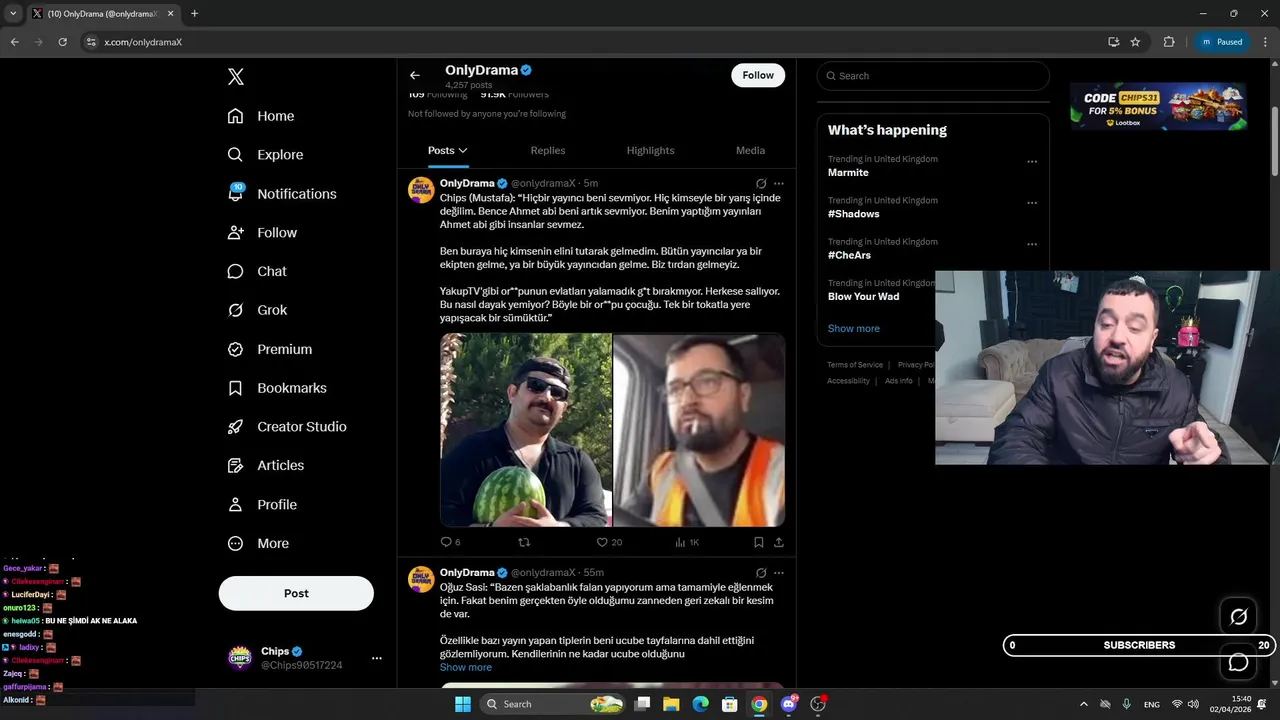Screen dimensions: 1280x720
Task: Show hidden system tray icons
Action: coord(1084,704)
